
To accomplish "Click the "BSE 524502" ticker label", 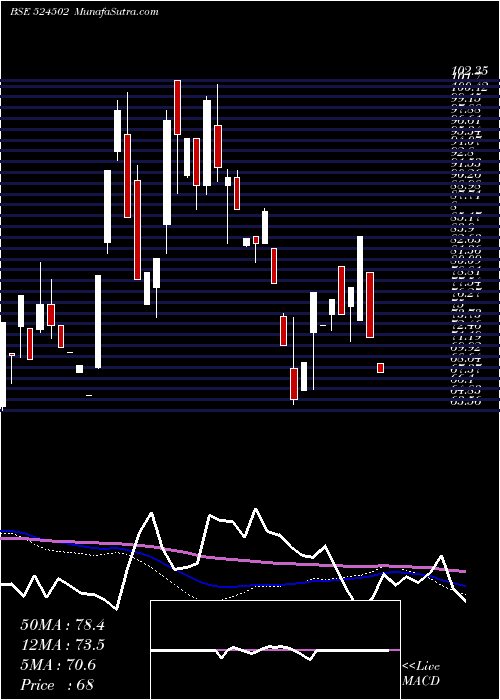I will (39, 12).
